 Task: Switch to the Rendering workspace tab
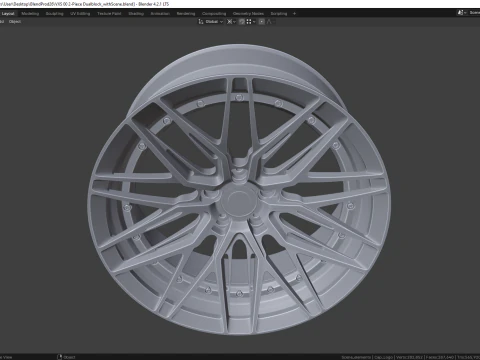click(x=186, y=14)
